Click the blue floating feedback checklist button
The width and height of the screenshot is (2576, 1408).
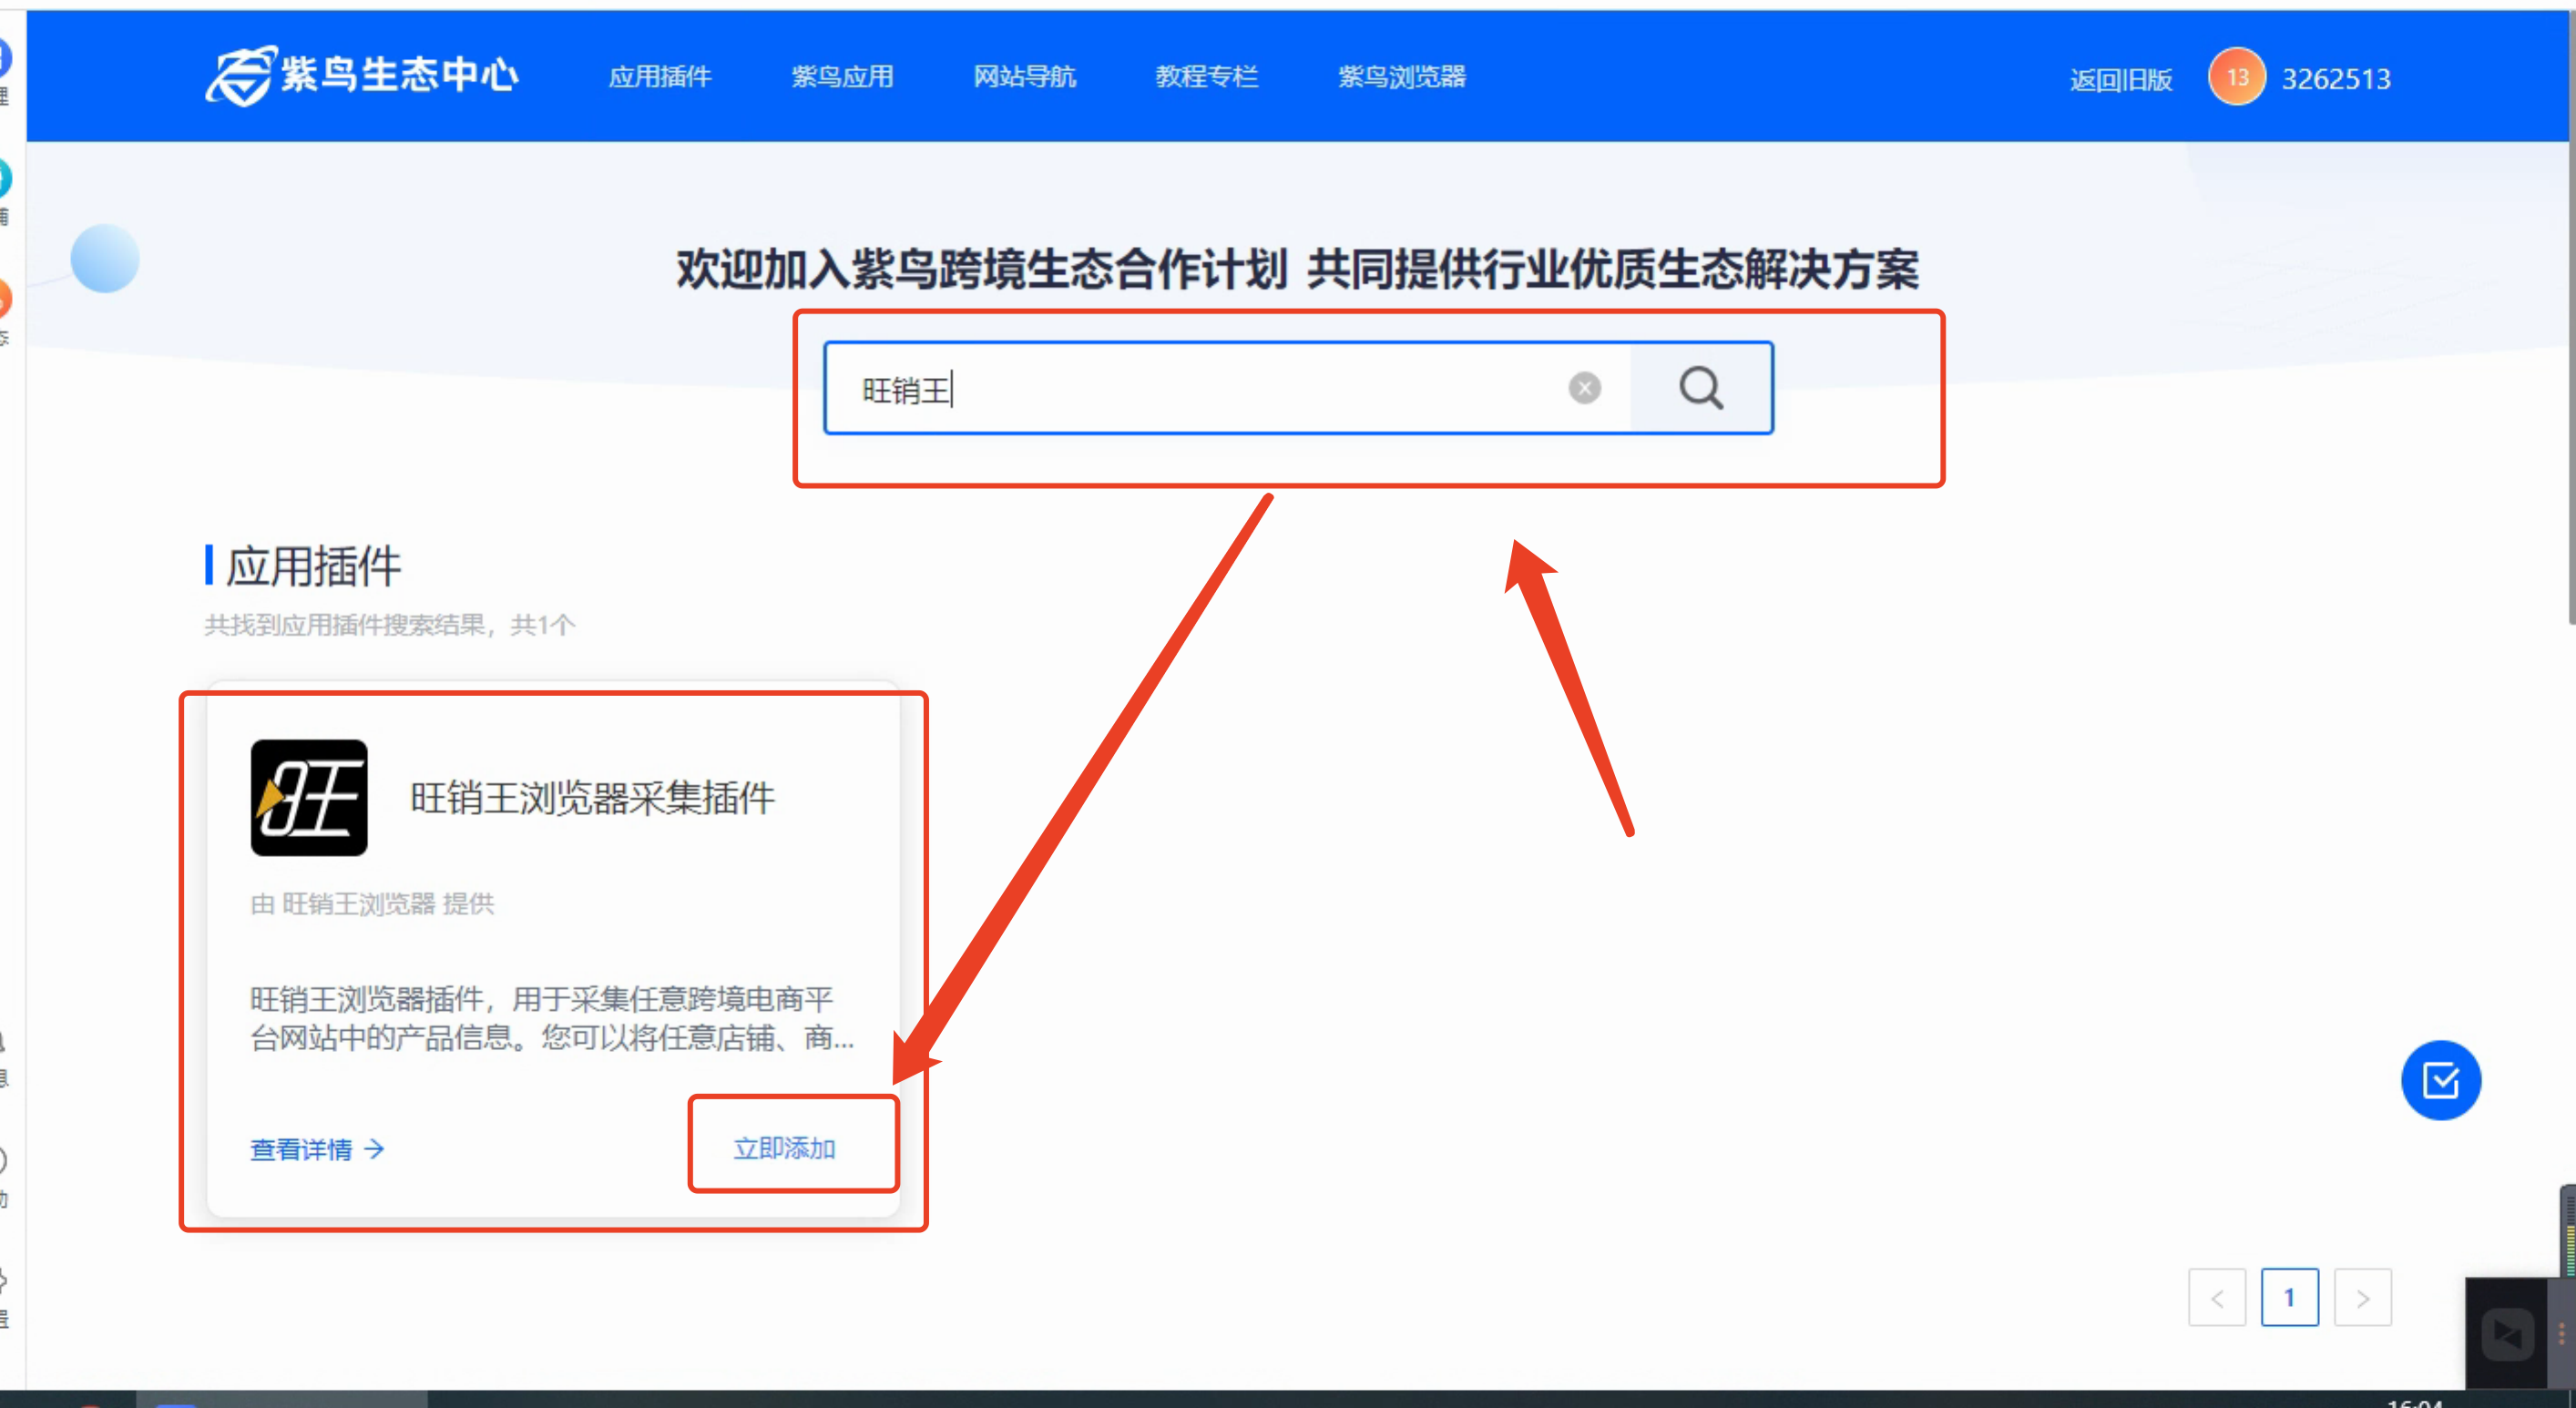point(2441,1080)
